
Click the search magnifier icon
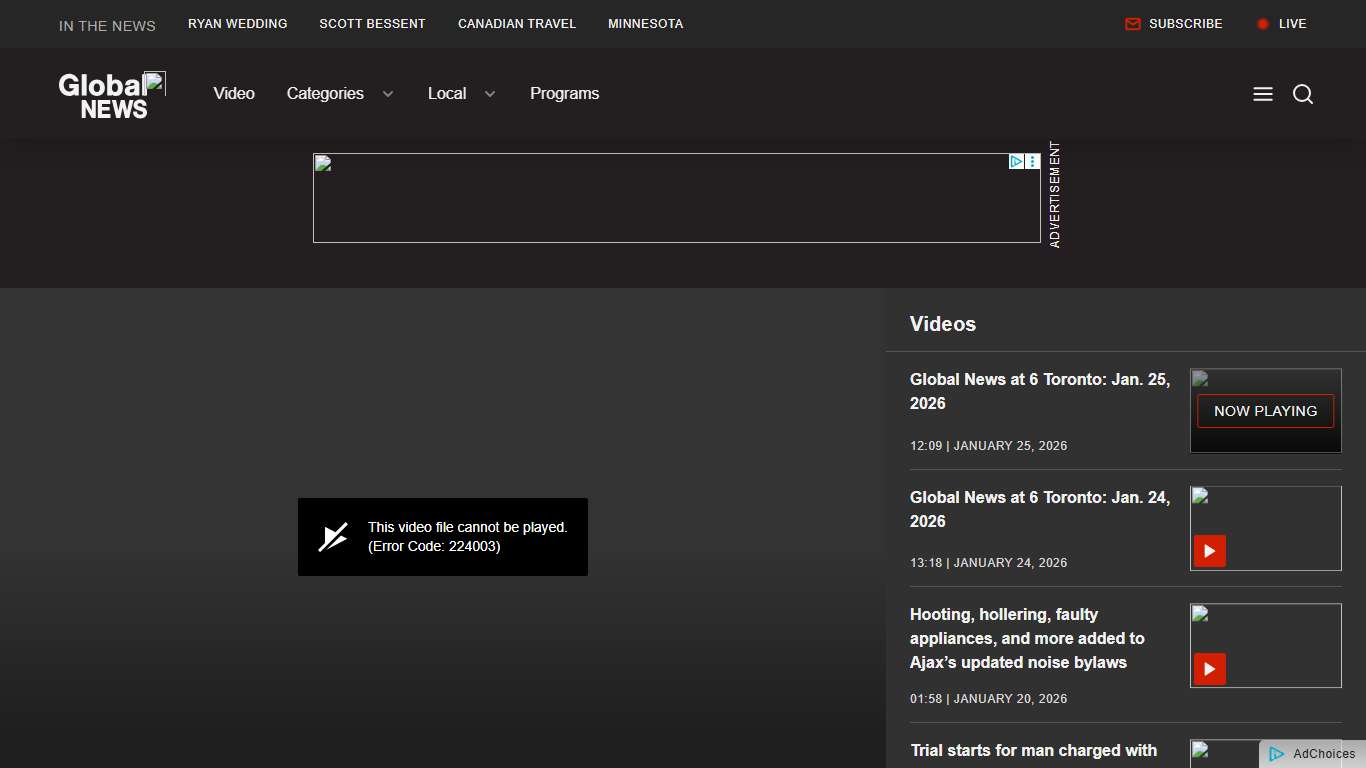point(1303,94)
